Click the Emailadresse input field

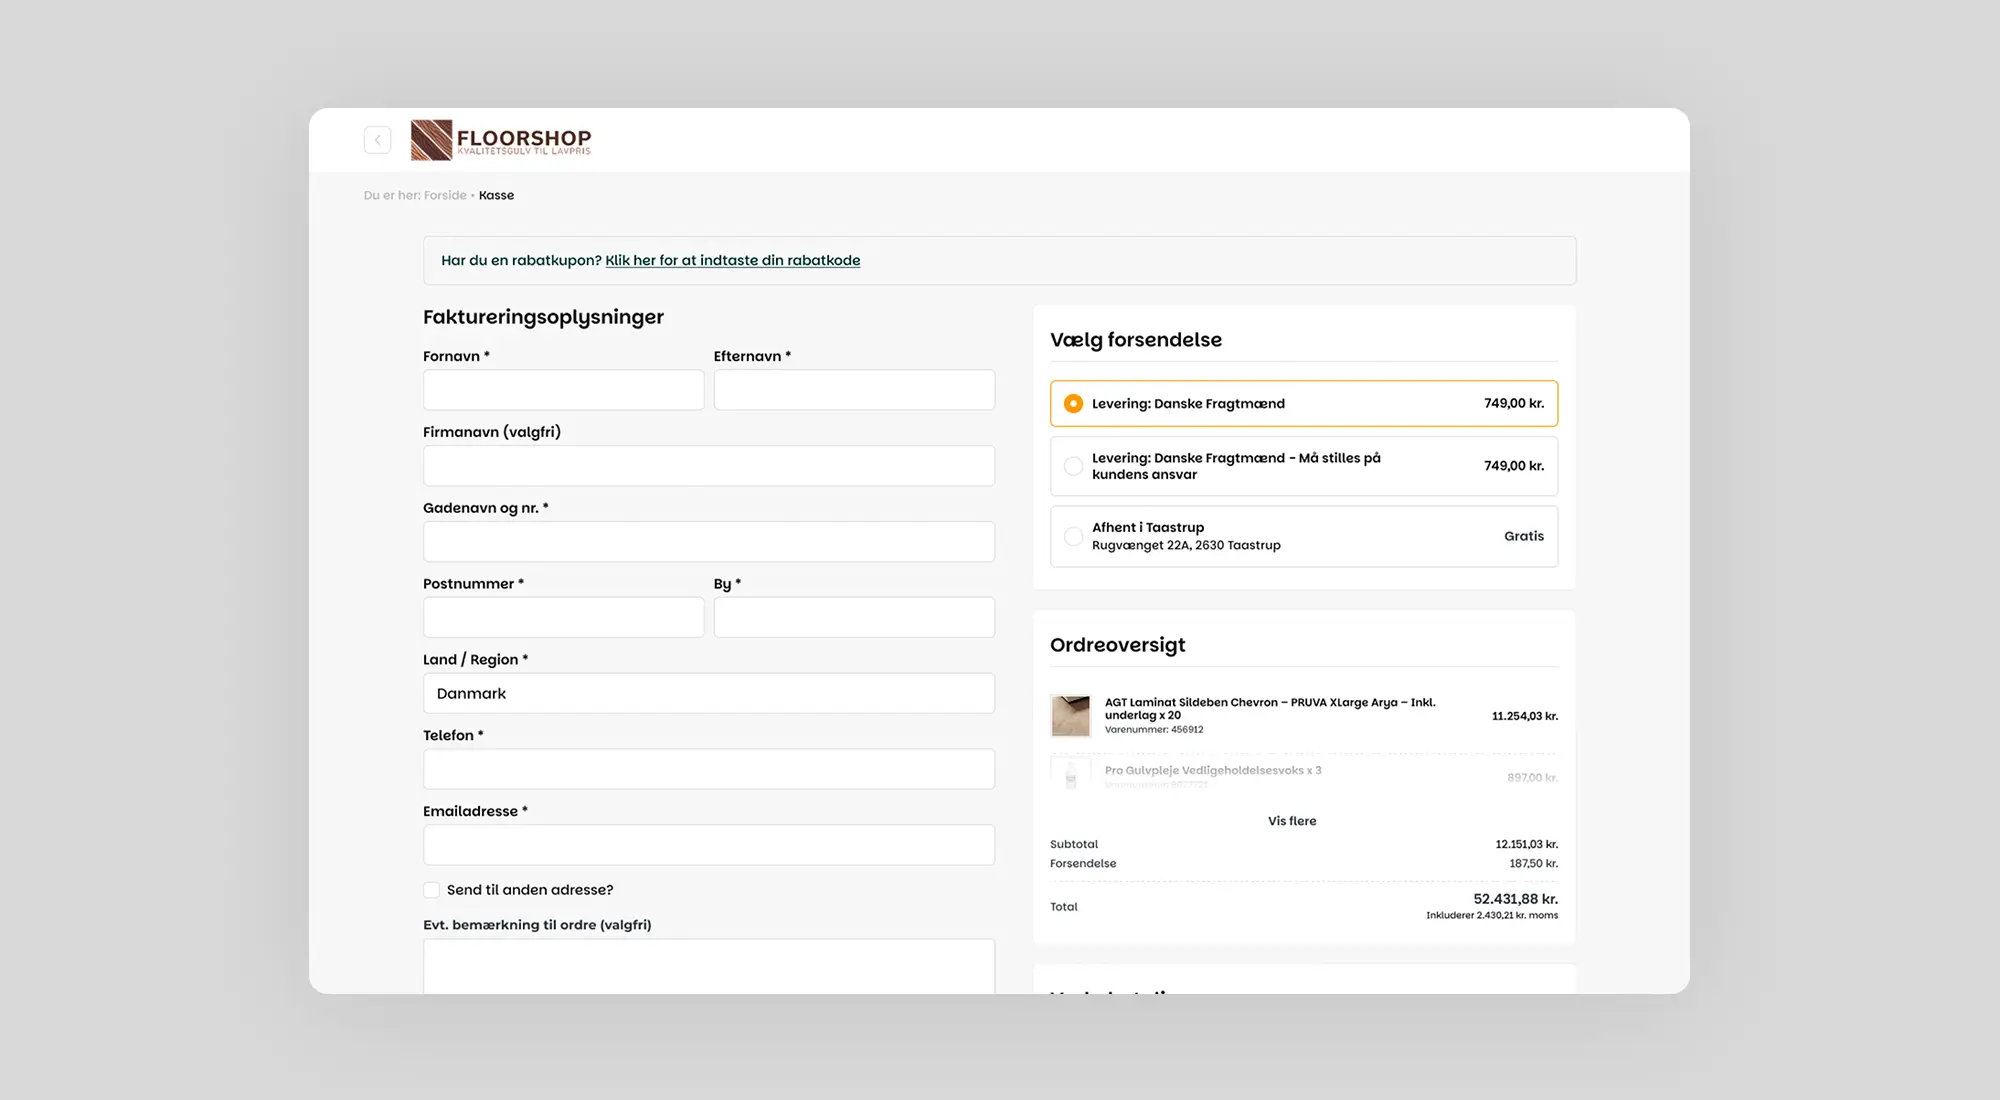(708, 845)
